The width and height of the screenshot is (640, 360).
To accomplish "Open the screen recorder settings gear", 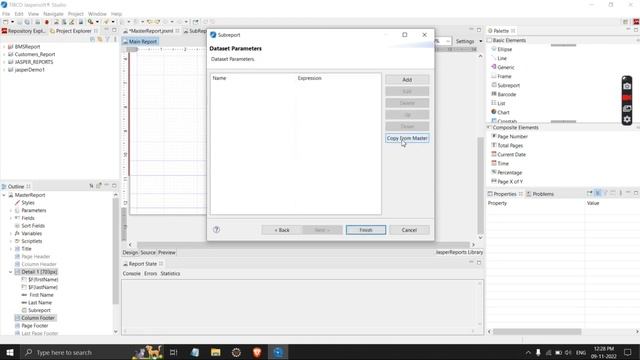I will point(627,119).
